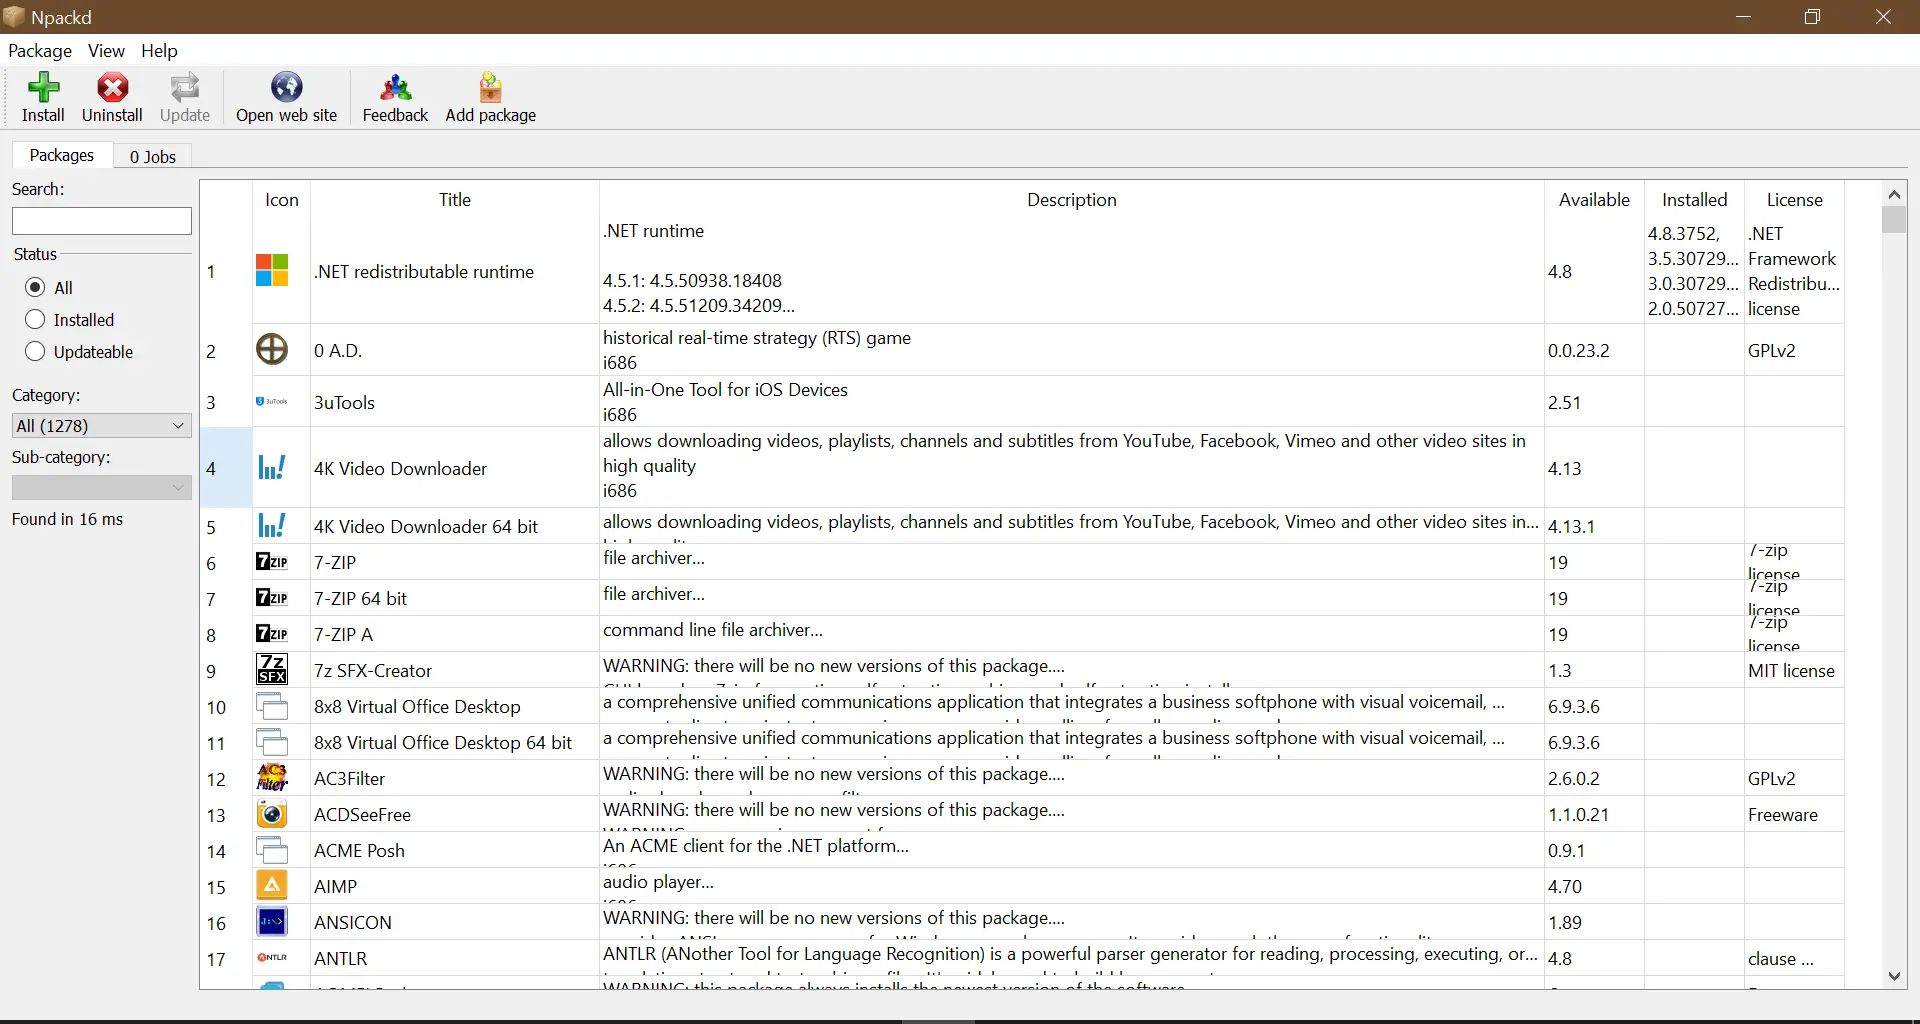
Task: Click the .NET redistributable runtime icon
Action: point(272,271)
